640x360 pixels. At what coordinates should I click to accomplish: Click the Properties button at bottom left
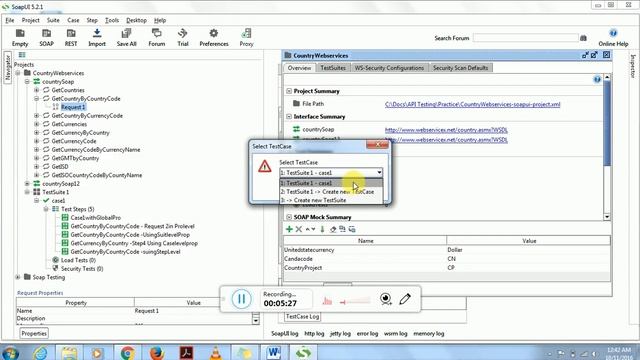[x=34, y=333]
